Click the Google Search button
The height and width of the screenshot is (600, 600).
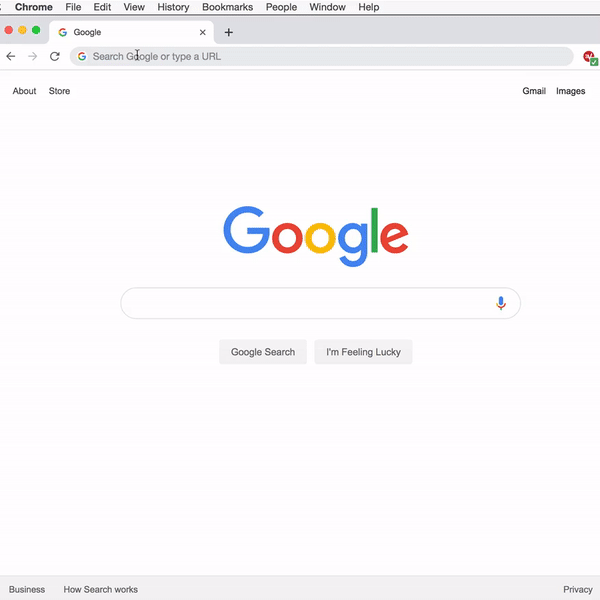click(x=263, y=352)
